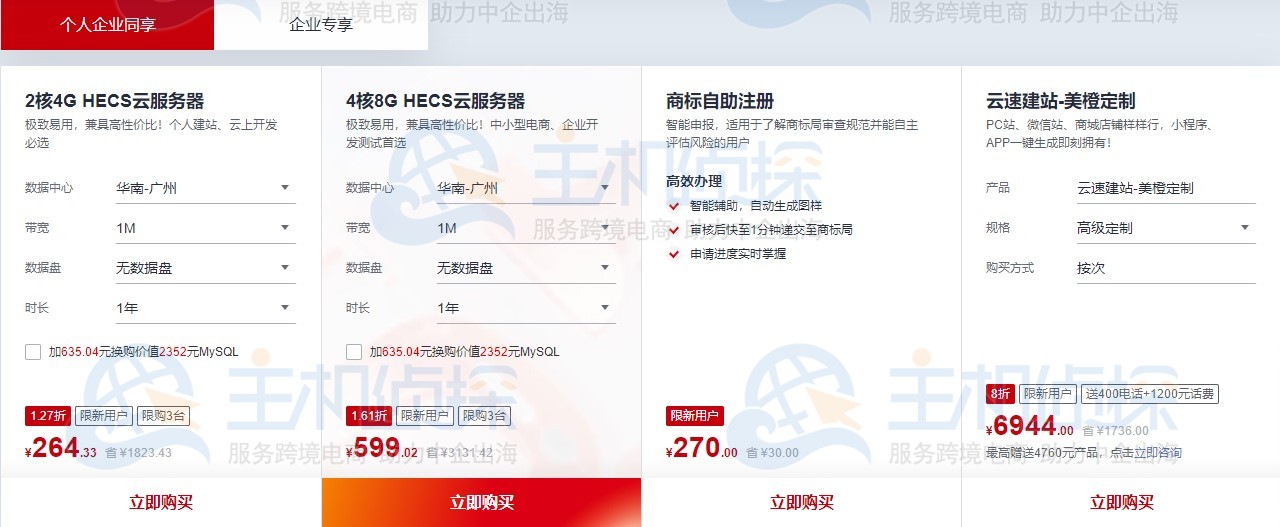The height and width of the screenshot is (527, 1280).
Task: Expand 带宽 dropdown in 2核4G card
Action: coord(205,228)
